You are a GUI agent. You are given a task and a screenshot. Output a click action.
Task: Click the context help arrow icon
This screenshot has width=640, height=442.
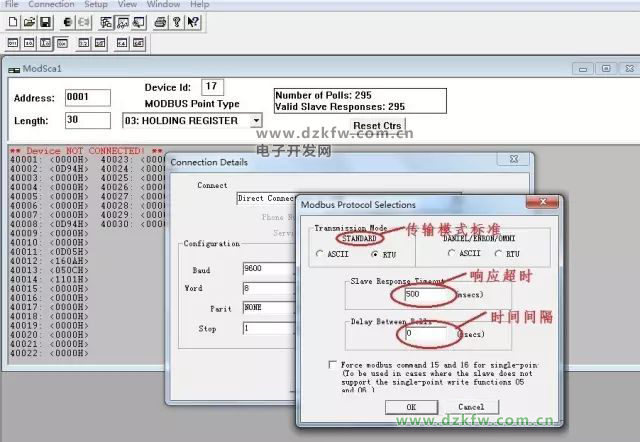click(193, 22)
